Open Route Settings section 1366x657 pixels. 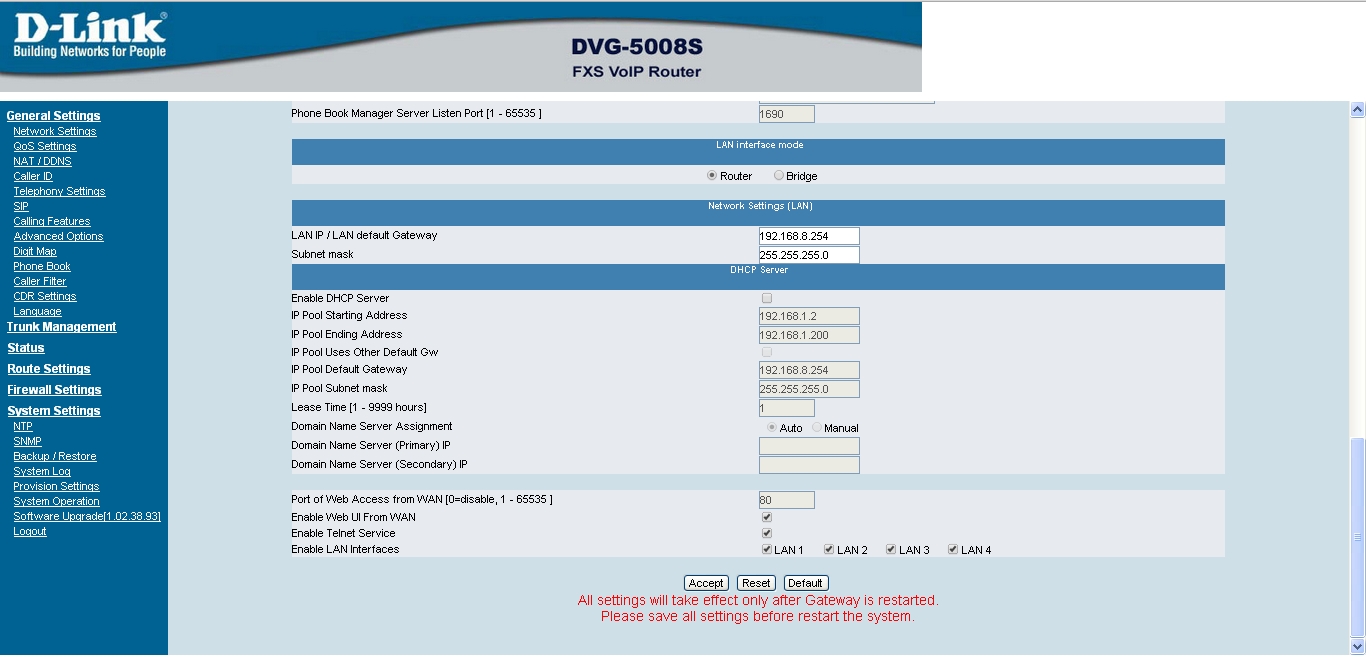tap(48, 369)
